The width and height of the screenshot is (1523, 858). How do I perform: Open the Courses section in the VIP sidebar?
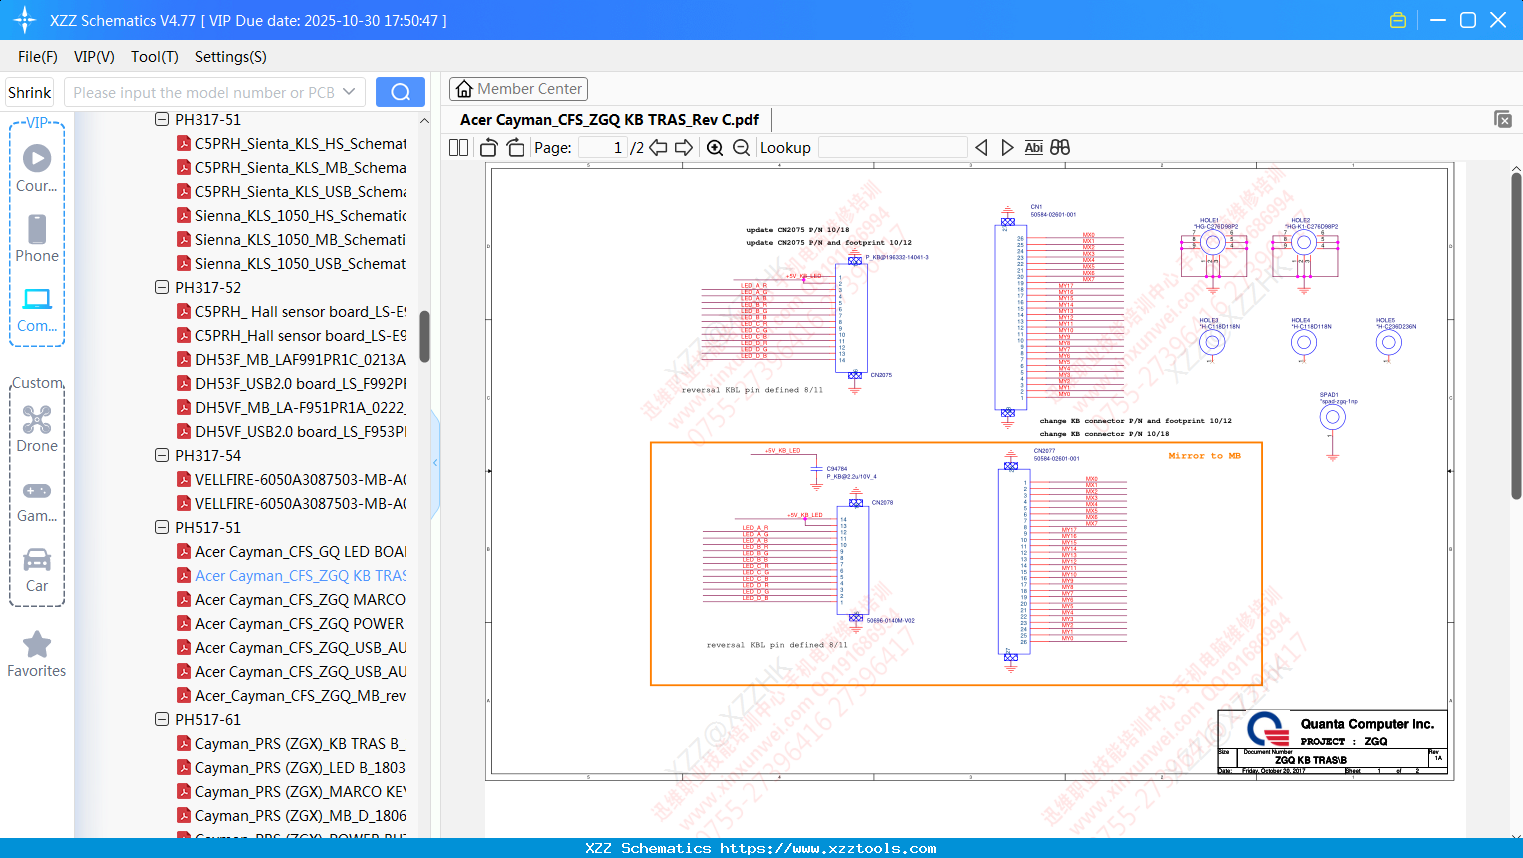pos(37,168)
